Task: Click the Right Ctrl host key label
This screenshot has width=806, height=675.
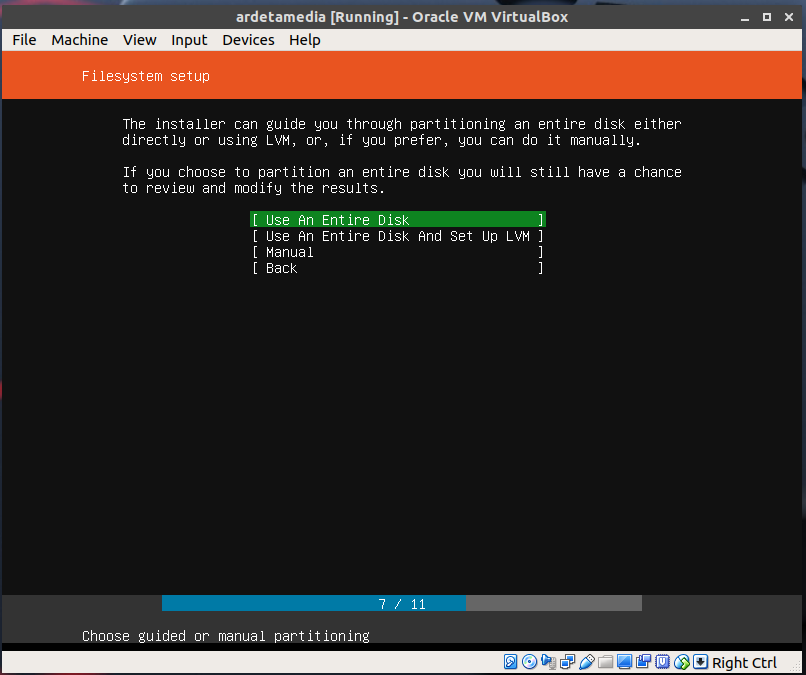Action: [x=744, y=662]
